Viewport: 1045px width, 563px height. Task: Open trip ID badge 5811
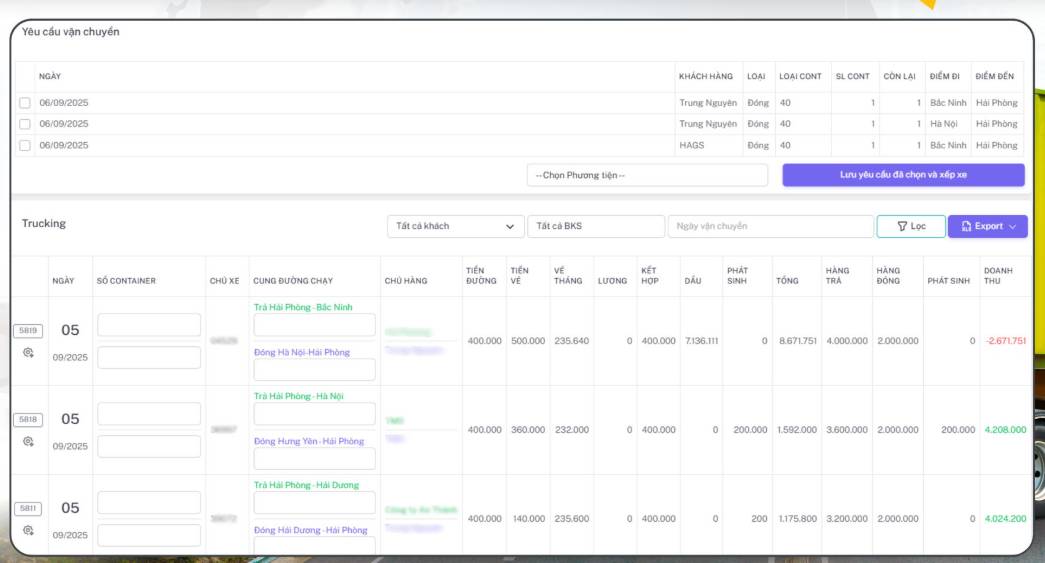28,508
